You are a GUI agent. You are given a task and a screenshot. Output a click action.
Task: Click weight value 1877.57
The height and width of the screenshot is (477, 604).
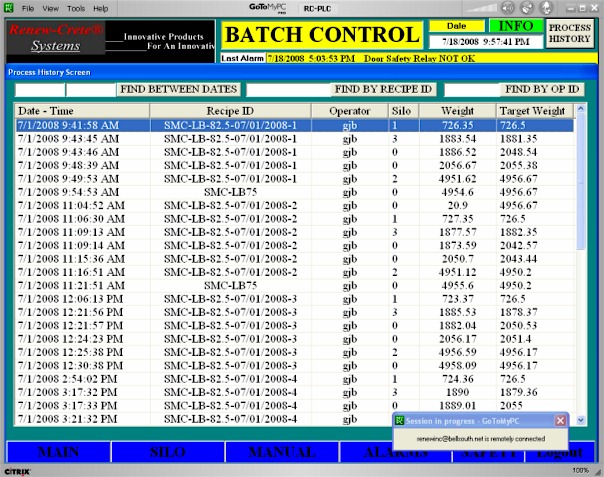(x=458, y=232)
